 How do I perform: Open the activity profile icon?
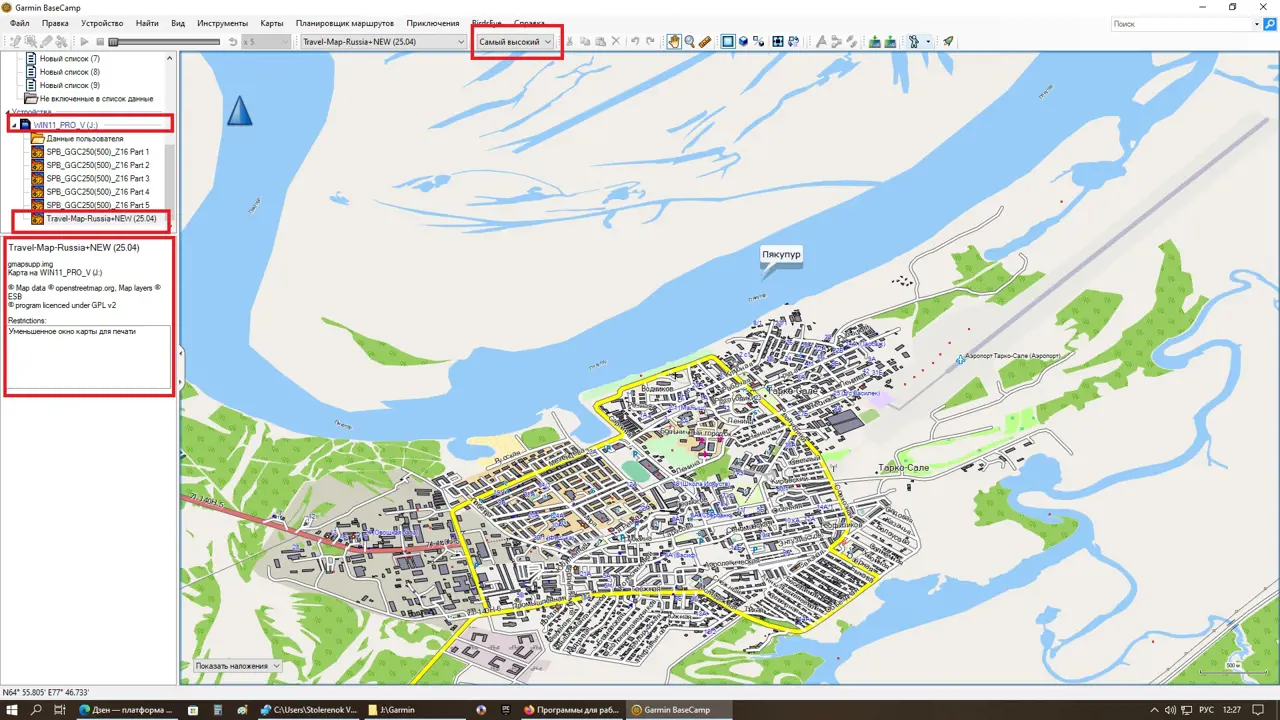[x=914, y=42]
